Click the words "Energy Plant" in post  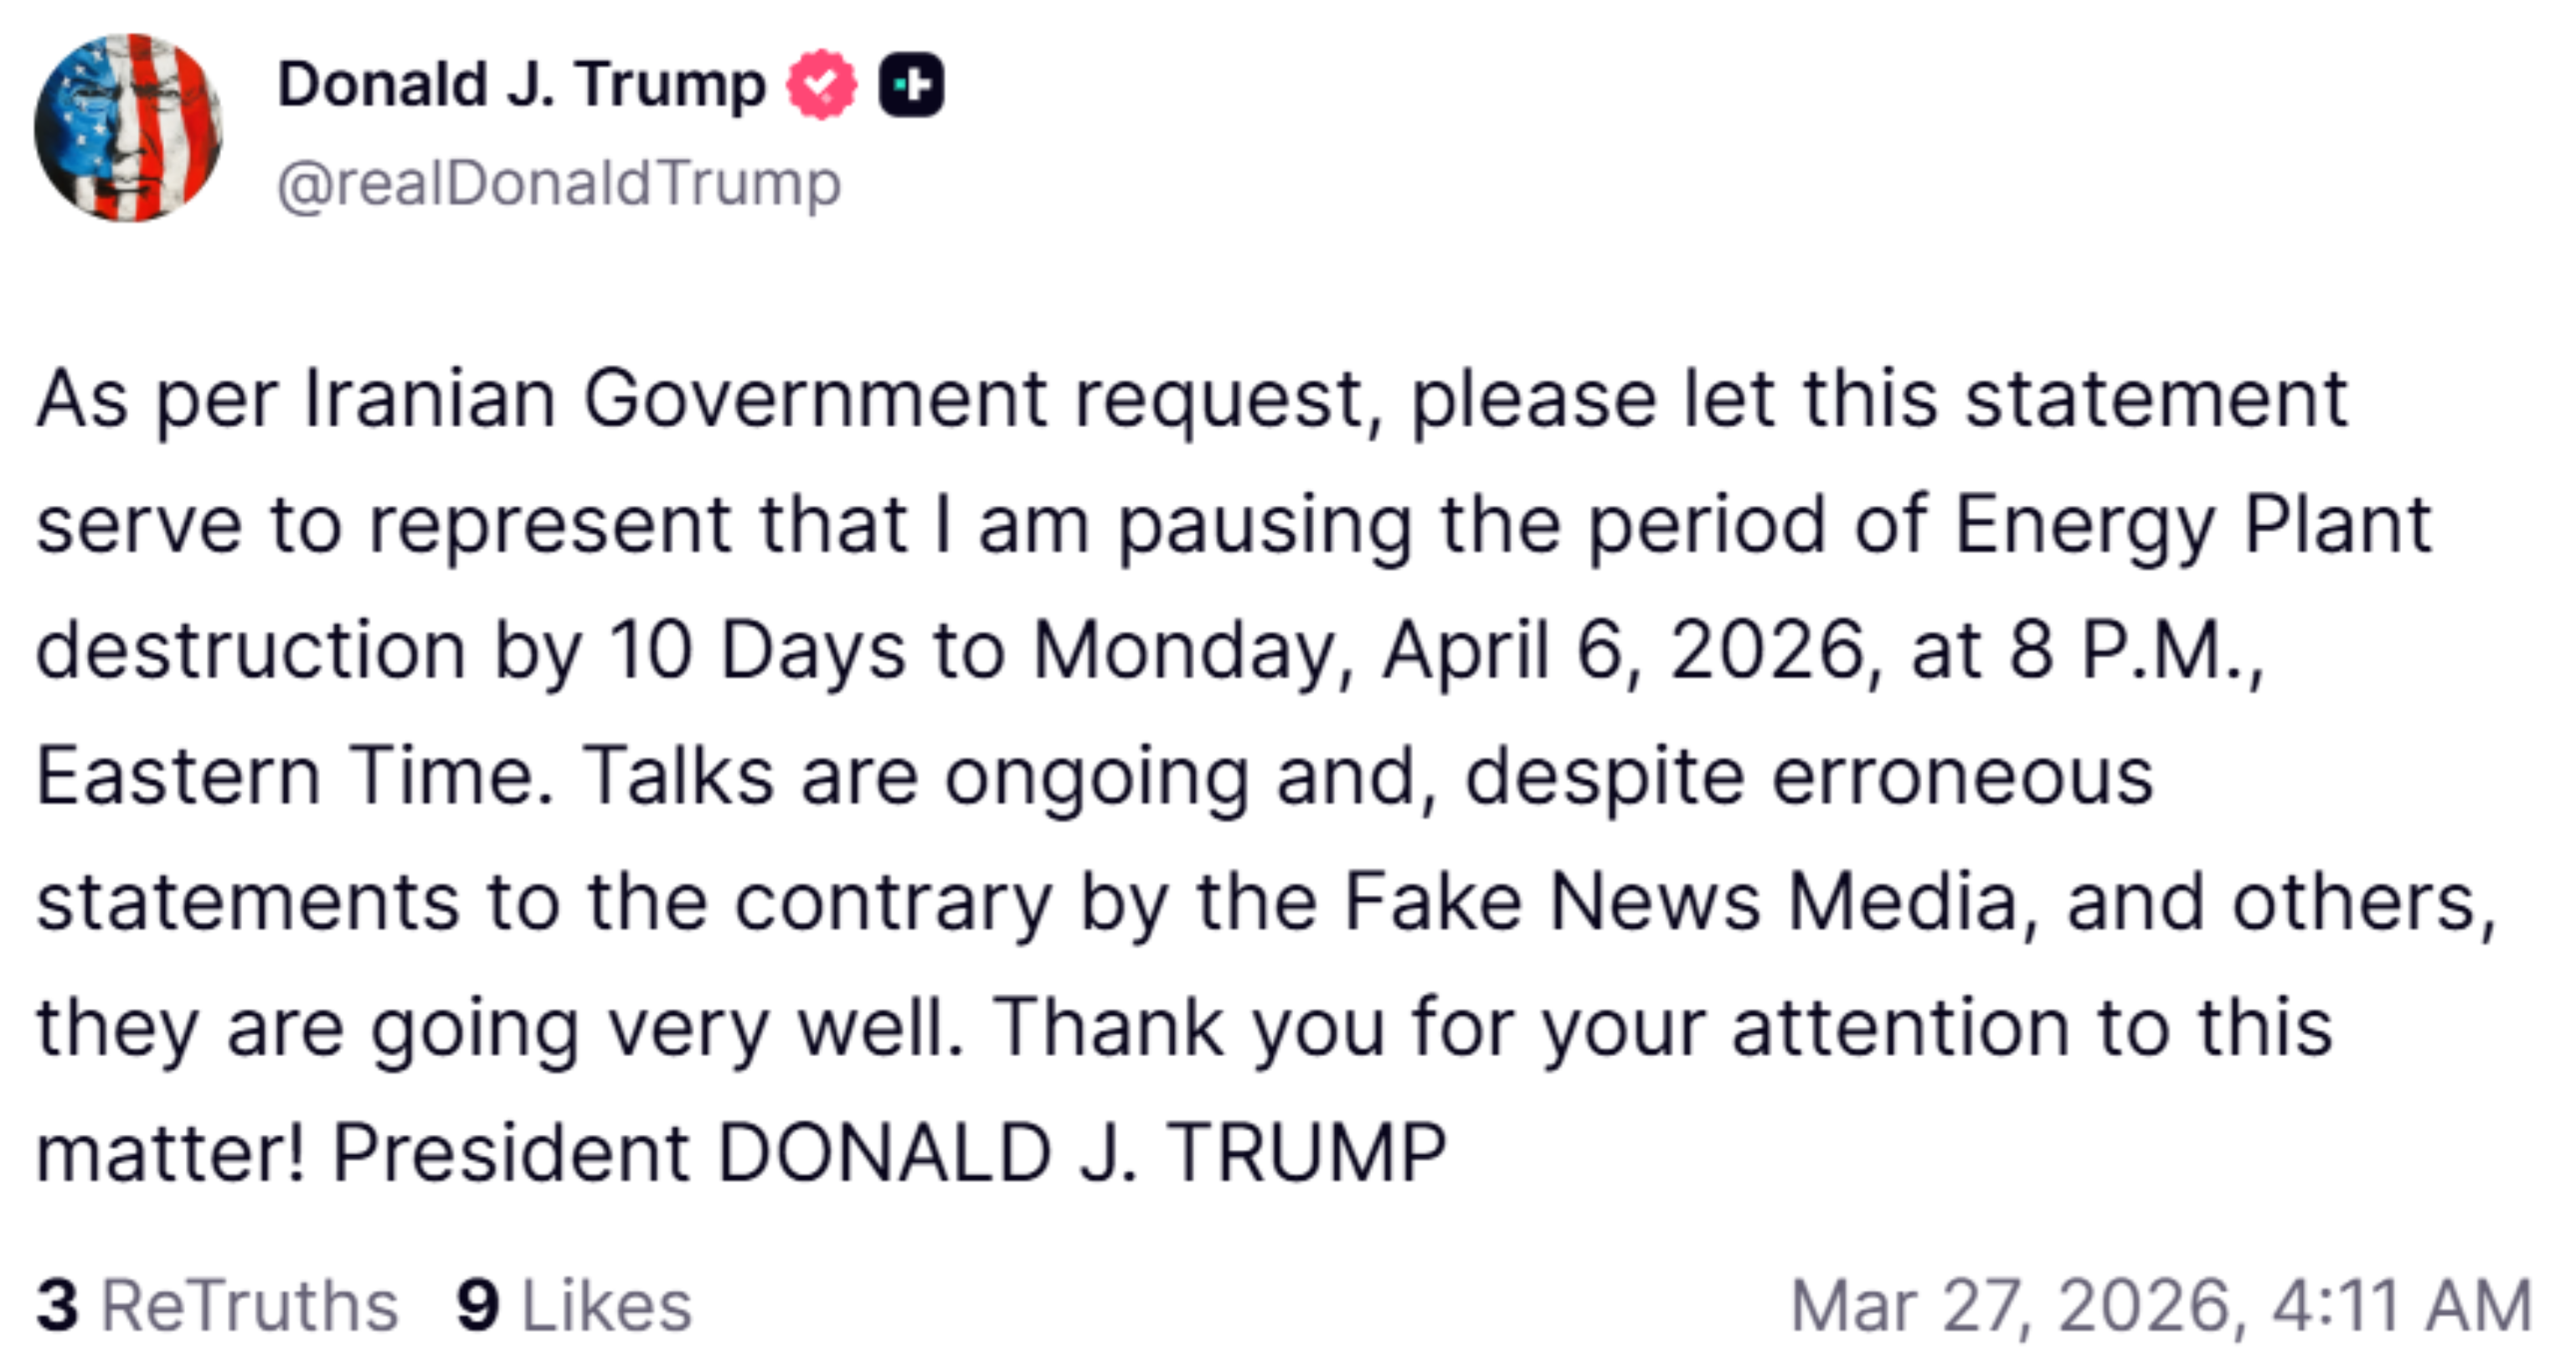tap(2192, 526)
